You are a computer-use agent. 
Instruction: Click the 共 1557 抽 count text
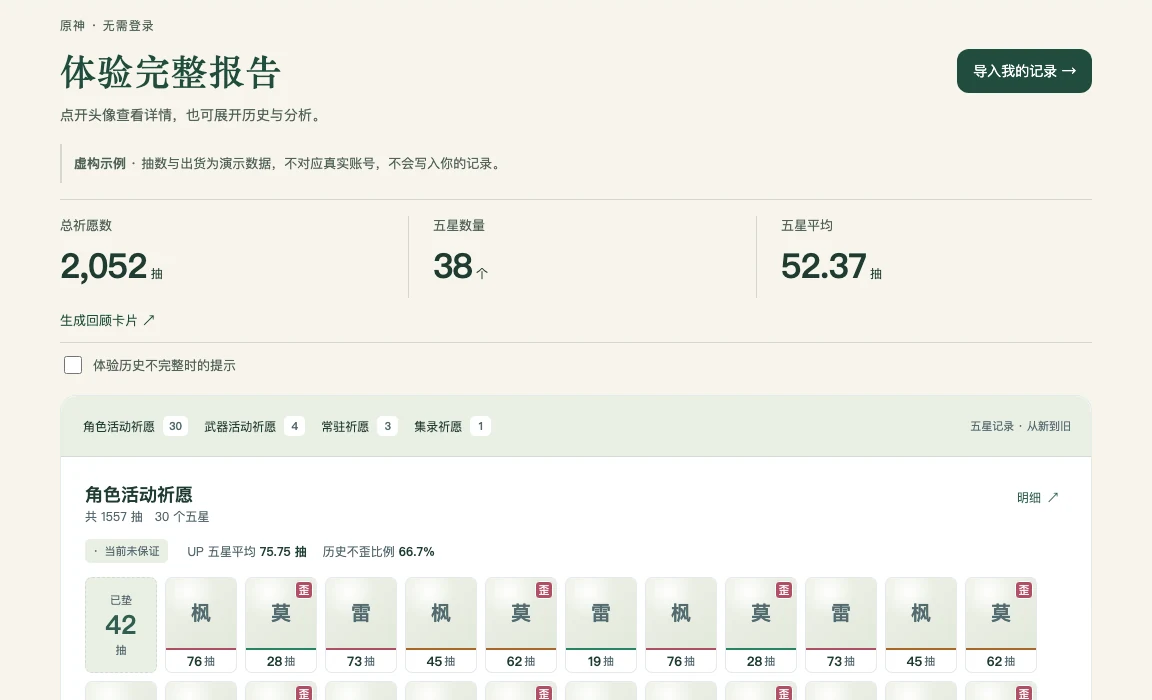114,517
